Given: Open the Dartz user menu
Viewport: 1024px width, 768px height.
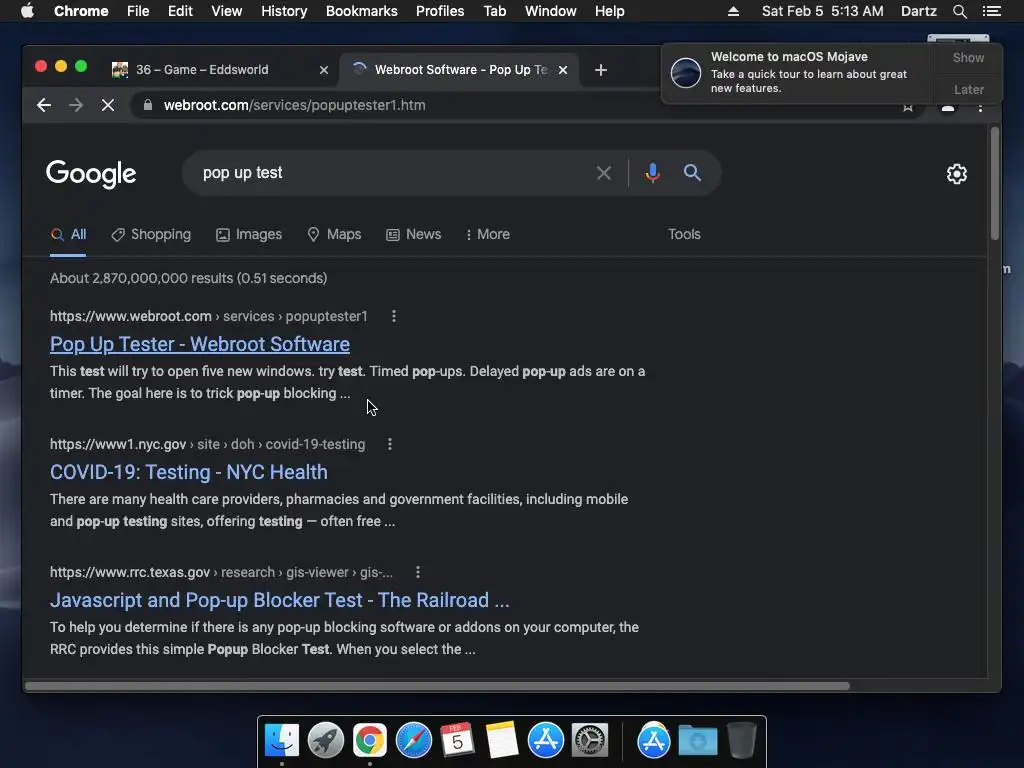Looking at the screenshot, I should coord(918,11).
